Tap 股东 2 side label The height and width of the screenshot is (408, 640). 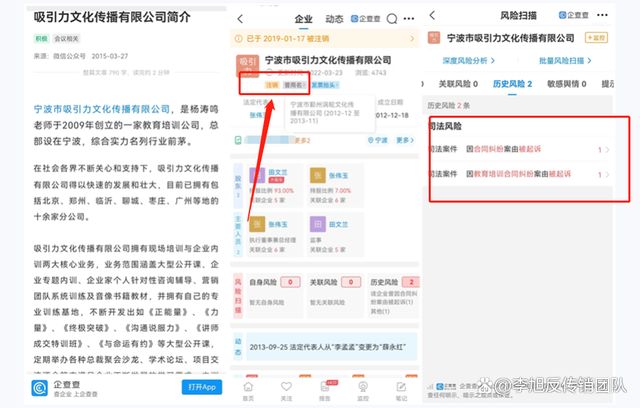[238, 186]
